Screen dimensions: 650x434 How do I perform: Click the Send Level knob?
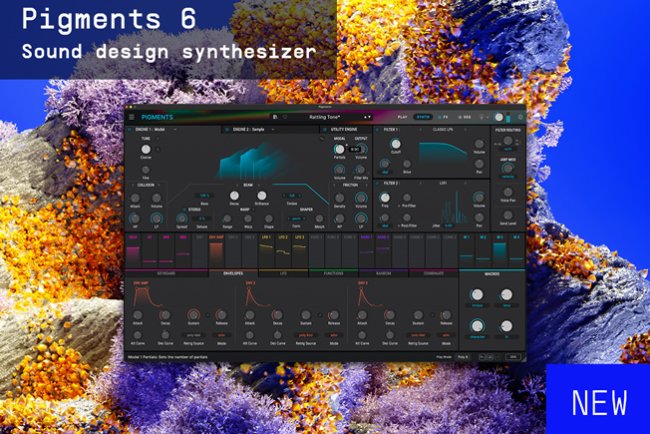(508, 215)
